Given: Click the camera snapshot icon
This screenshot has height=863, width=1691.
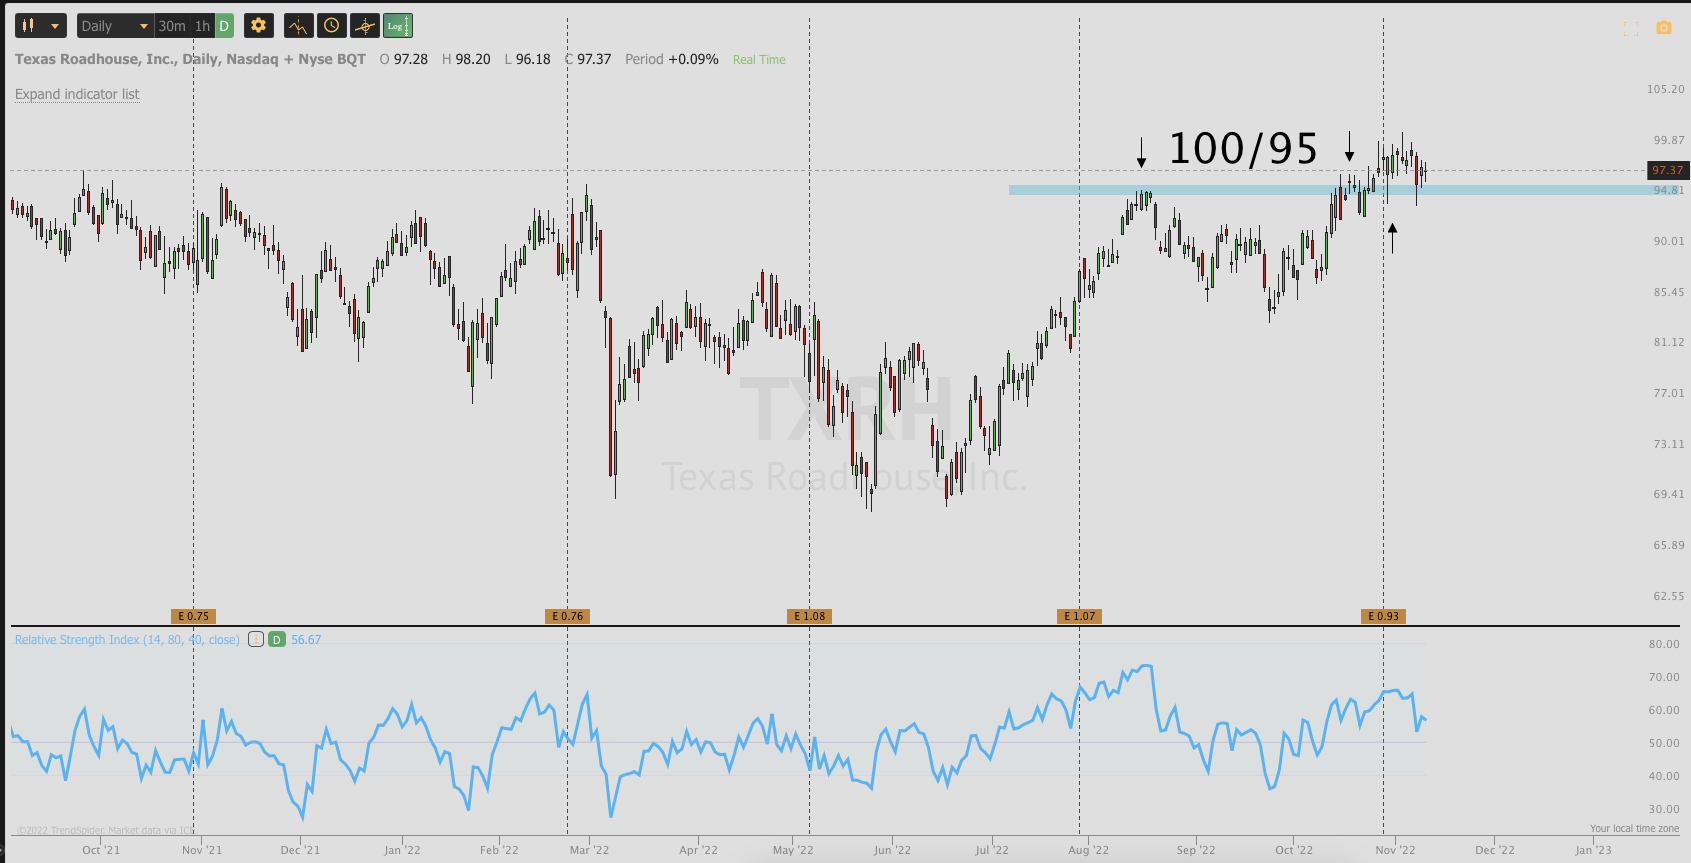Looking at the screenshot, I should (x=1664, y=28).
